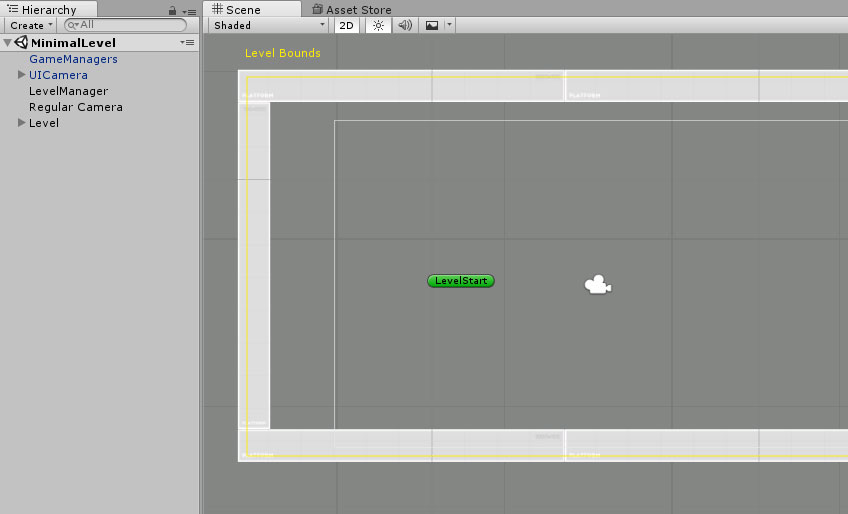Click the green LevelStart label

click(x=461, y=281)
